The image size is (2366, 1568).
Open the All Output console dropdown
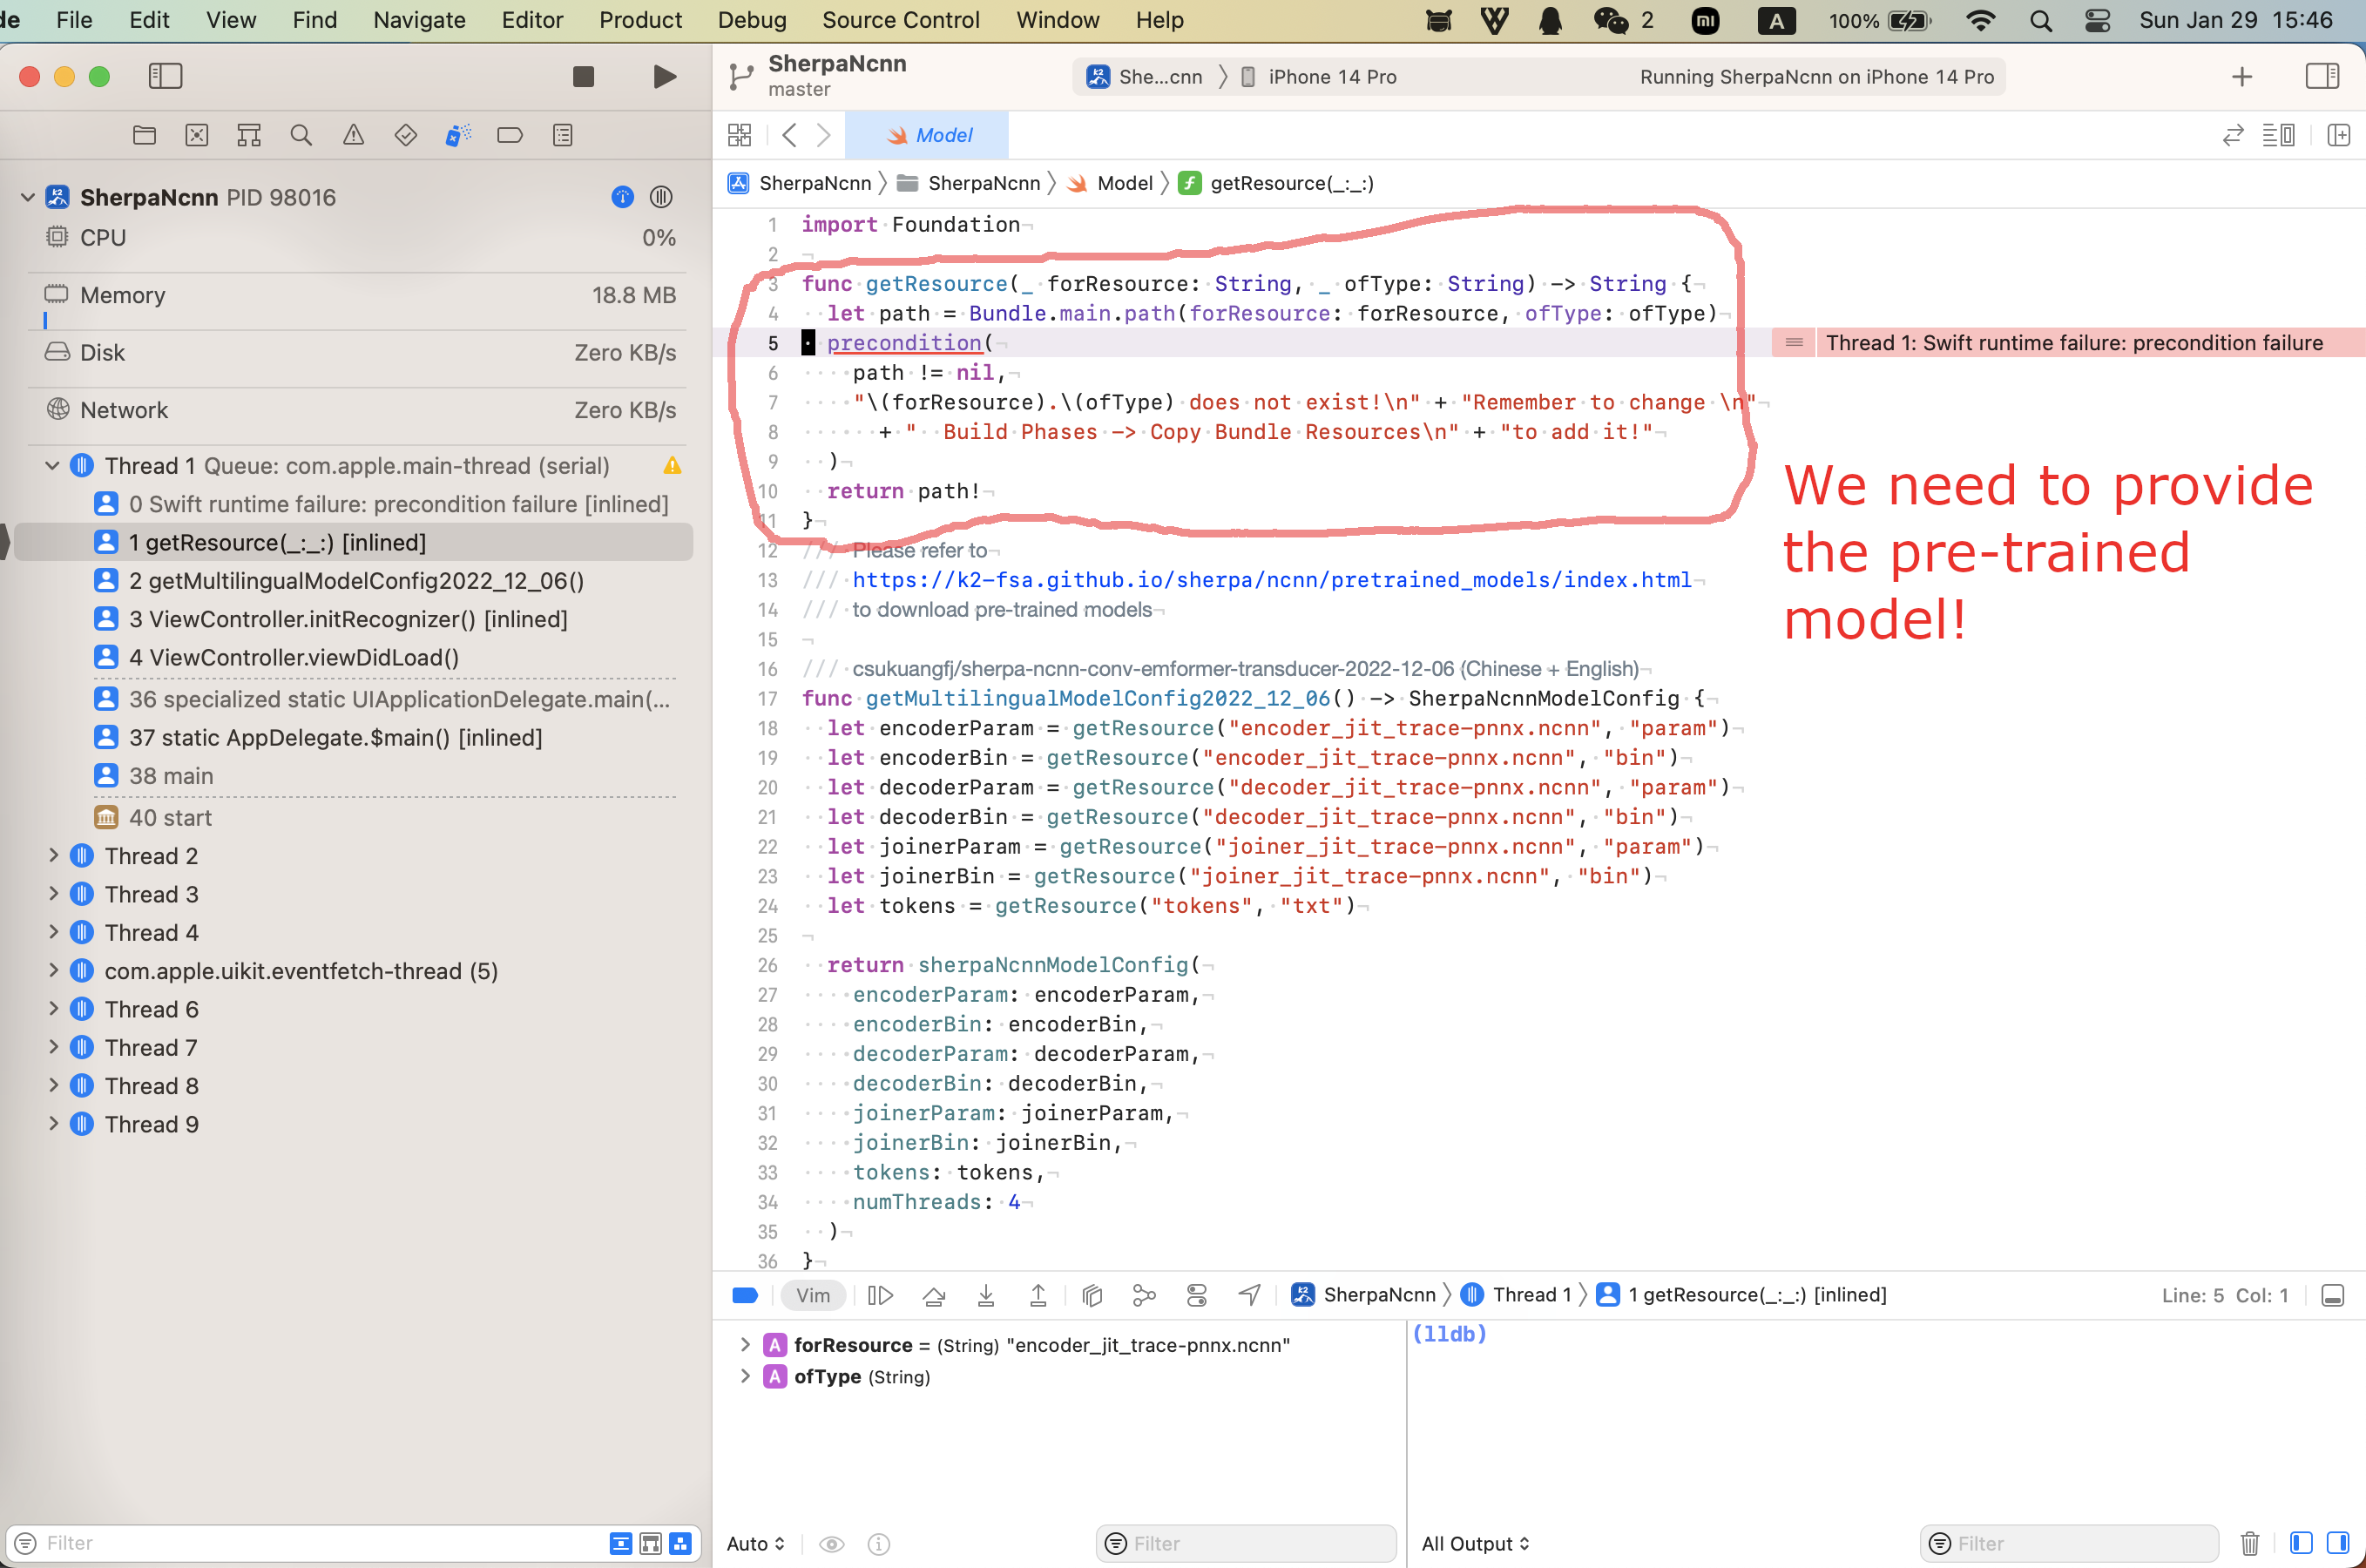click(x=1476, y=1544)
